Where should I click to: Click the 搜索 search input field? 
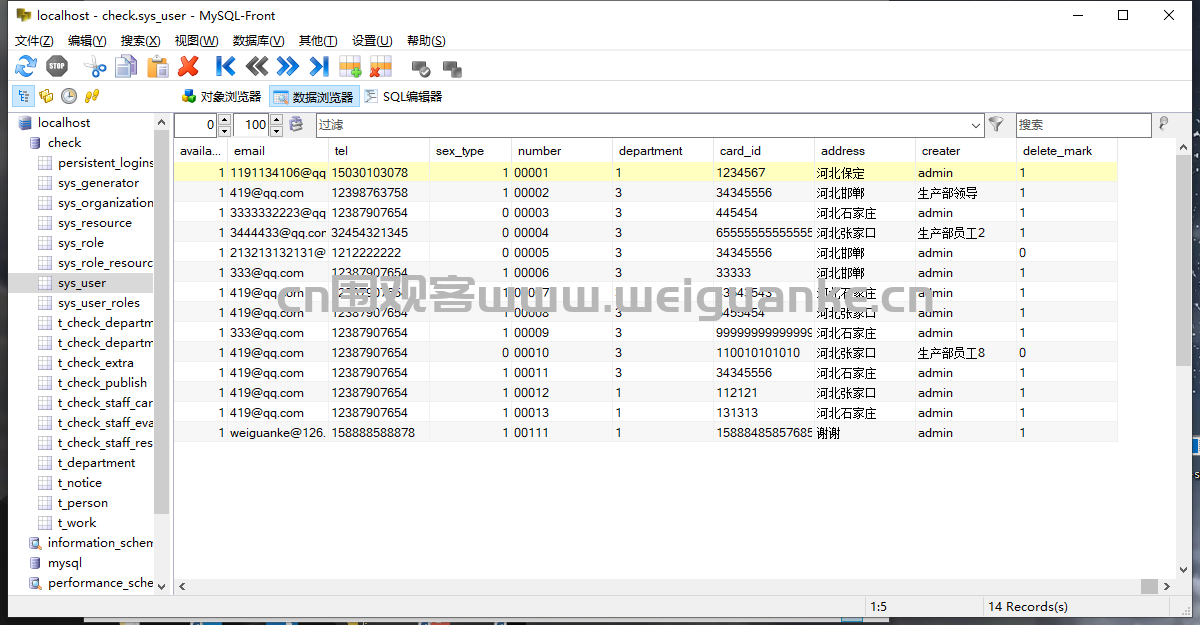[x=1083, y=125]
